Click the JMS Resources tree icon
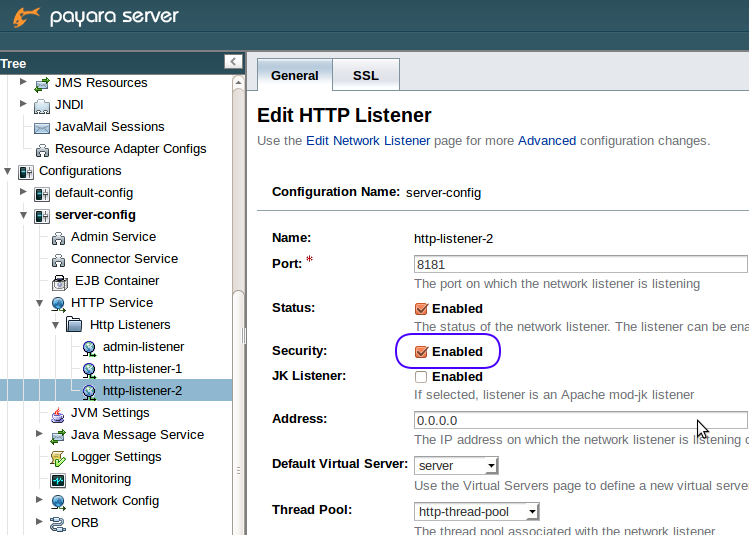749x535 pixels. 42,83
